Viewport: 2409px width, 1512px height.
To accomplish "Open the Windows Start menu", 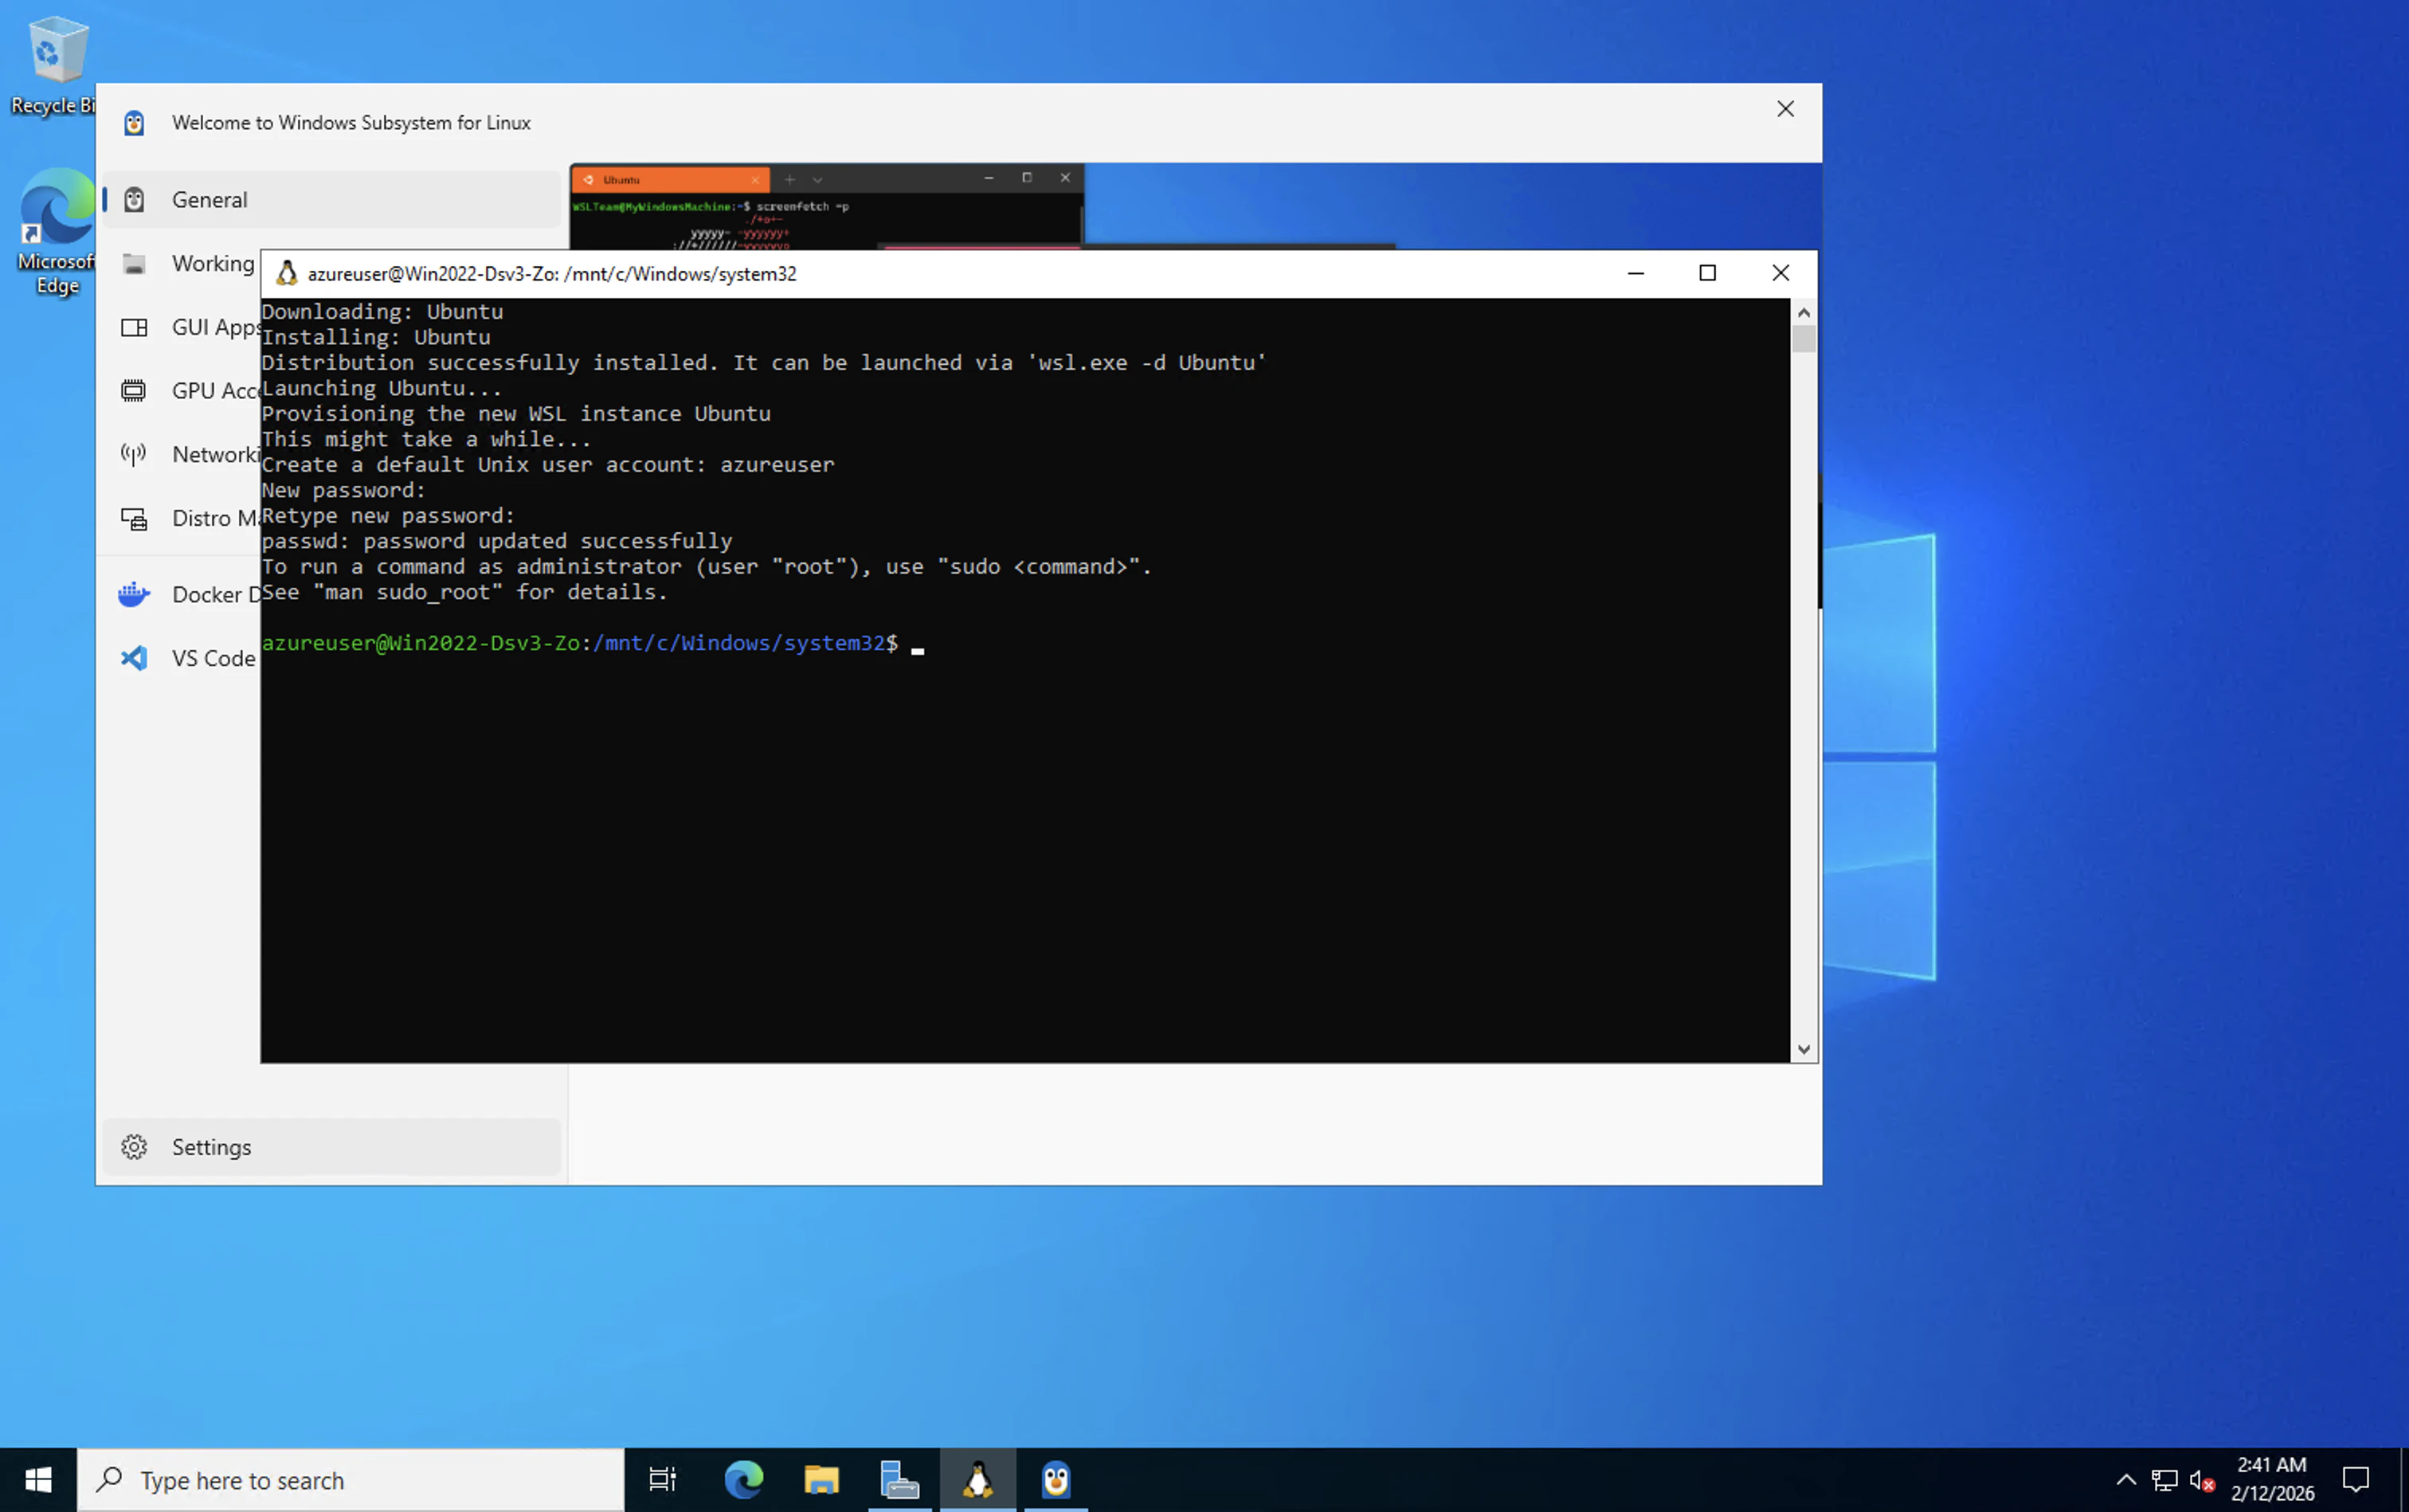I will [38, 1480].
